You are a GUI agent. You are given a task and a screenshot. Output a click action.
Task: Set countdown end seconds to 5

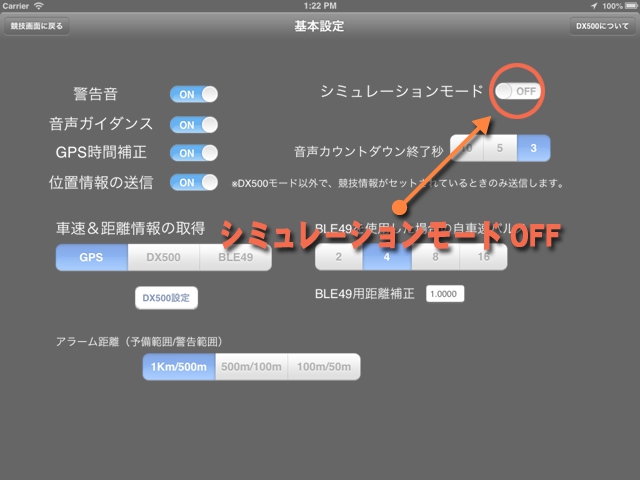pos(501,148)
